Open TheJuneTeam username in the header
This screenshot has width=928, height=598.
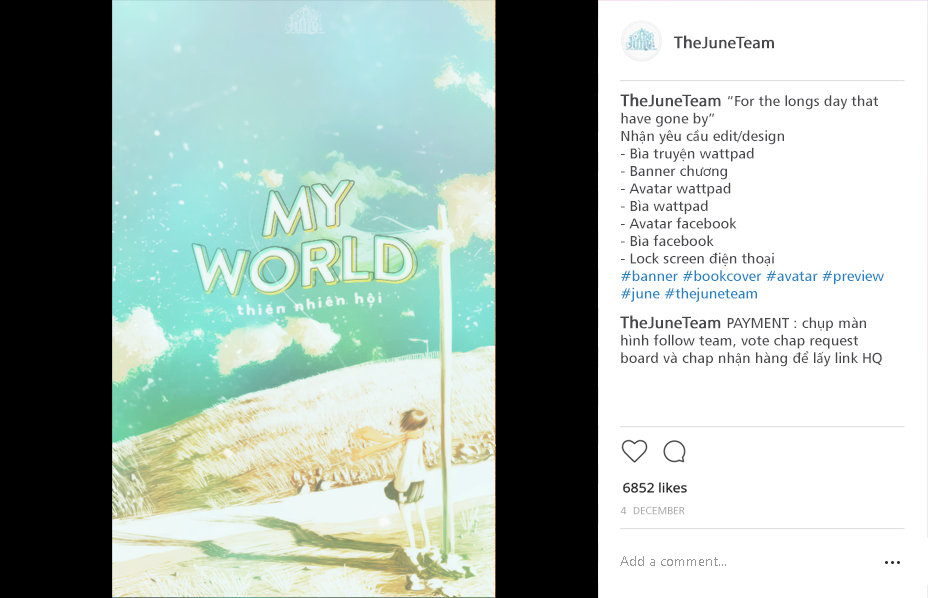click(724, 43)
